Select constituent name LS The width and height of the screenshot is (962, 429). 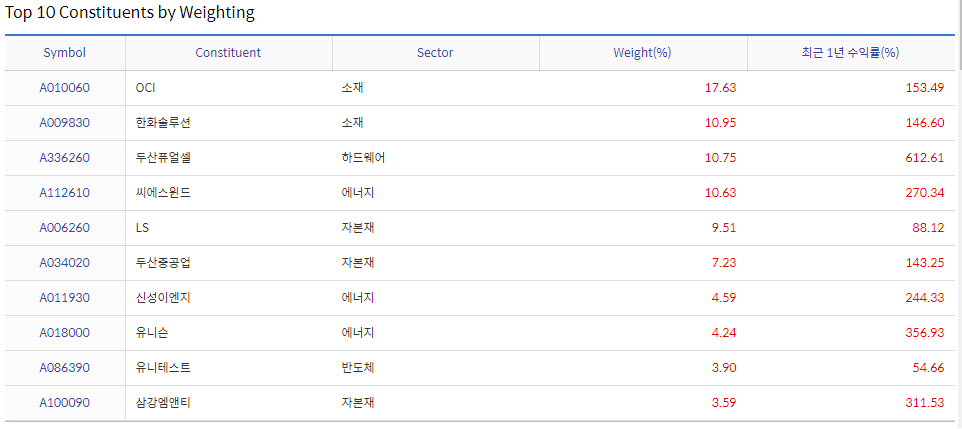coord(142,228)
